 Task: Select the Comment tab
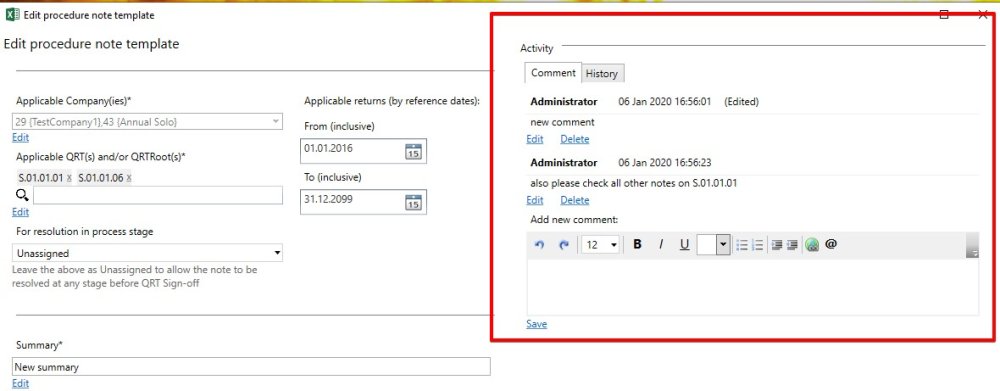point(553,73)
